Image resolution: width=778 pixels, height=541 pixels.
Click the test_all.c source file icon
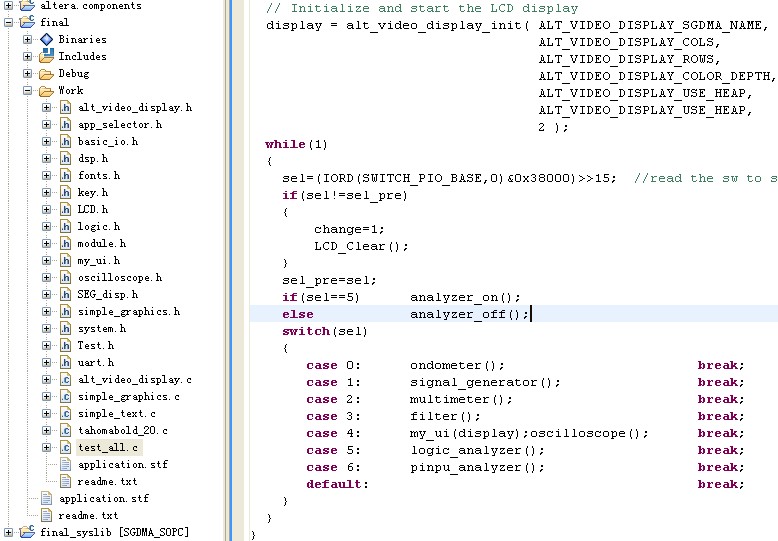[x=65, y=447]
